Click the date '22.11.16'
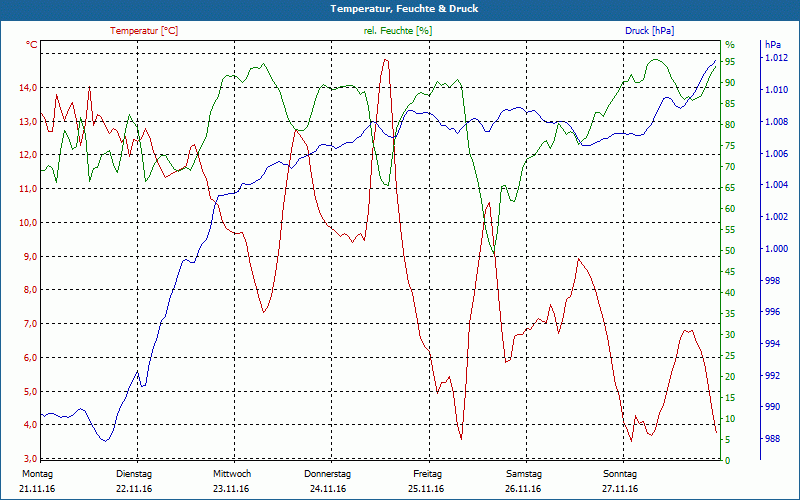Viewport: 800px width, 500px height. [x=134, y=489]
